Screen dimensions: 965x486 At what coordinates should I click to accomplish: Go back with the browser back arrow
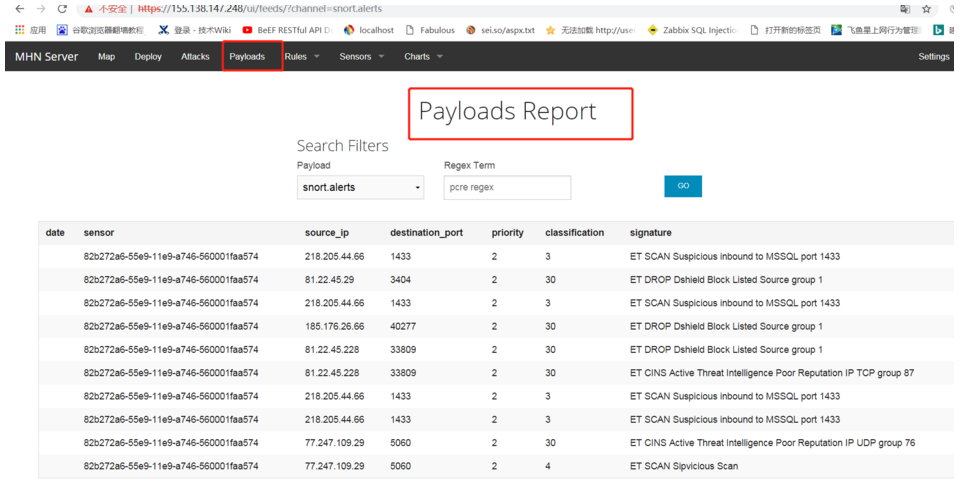pos(20,9)
